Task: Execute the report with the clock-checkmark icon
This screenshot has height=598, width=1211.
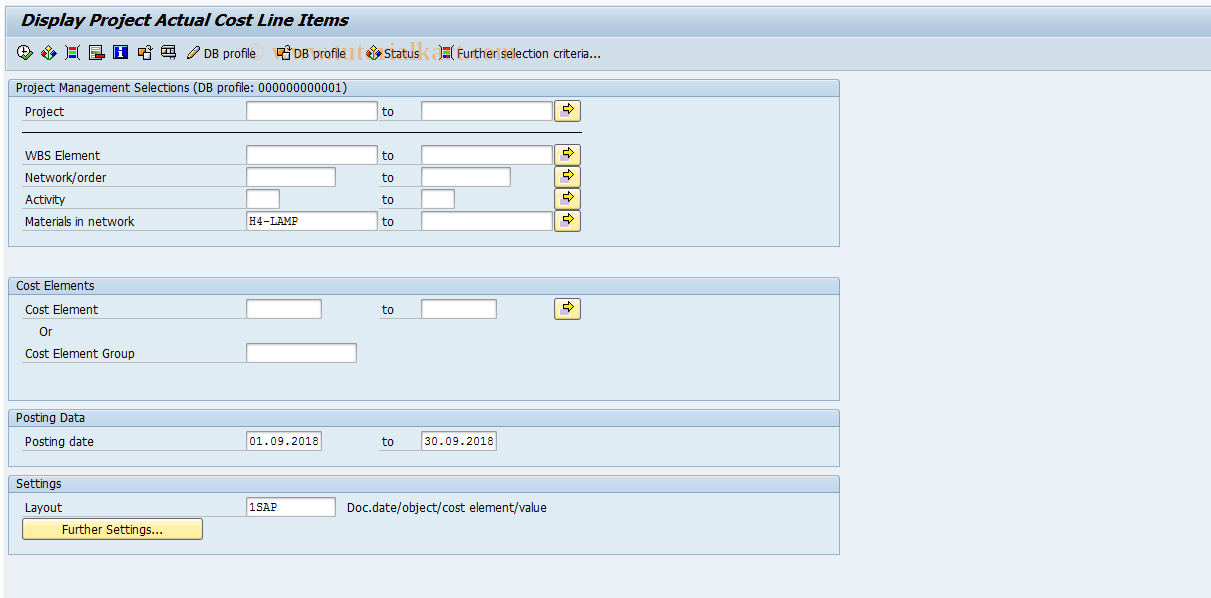Action: click(24, 52)
